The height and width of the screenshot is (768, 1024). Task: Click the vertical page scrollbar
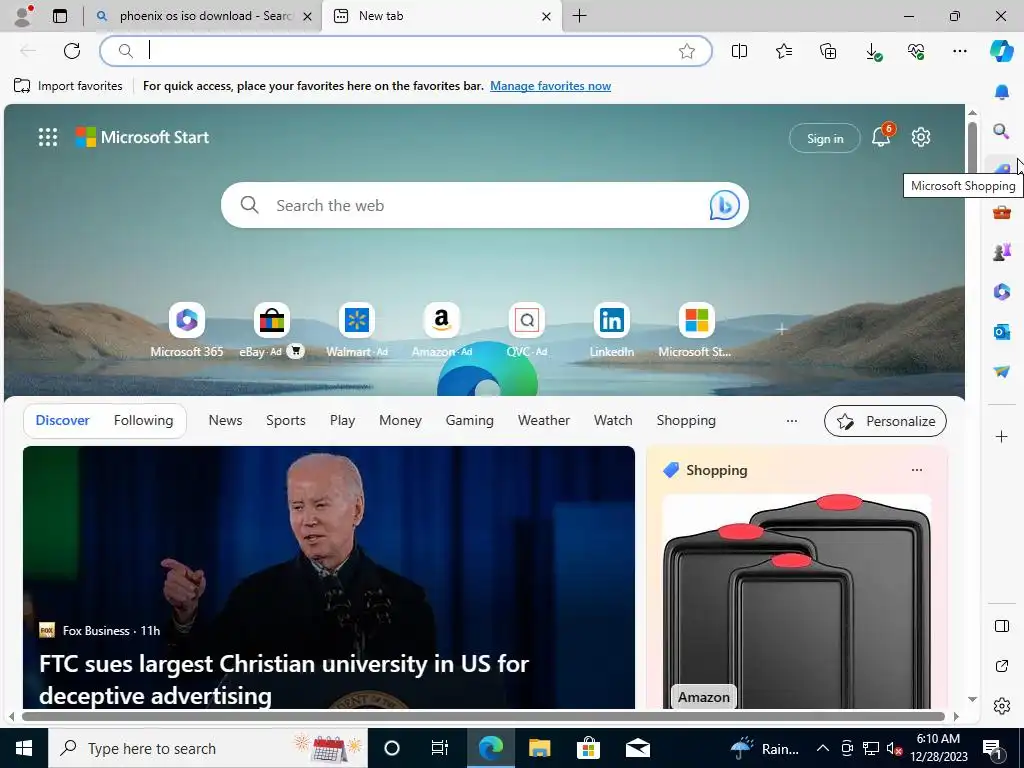click(972, 148)
